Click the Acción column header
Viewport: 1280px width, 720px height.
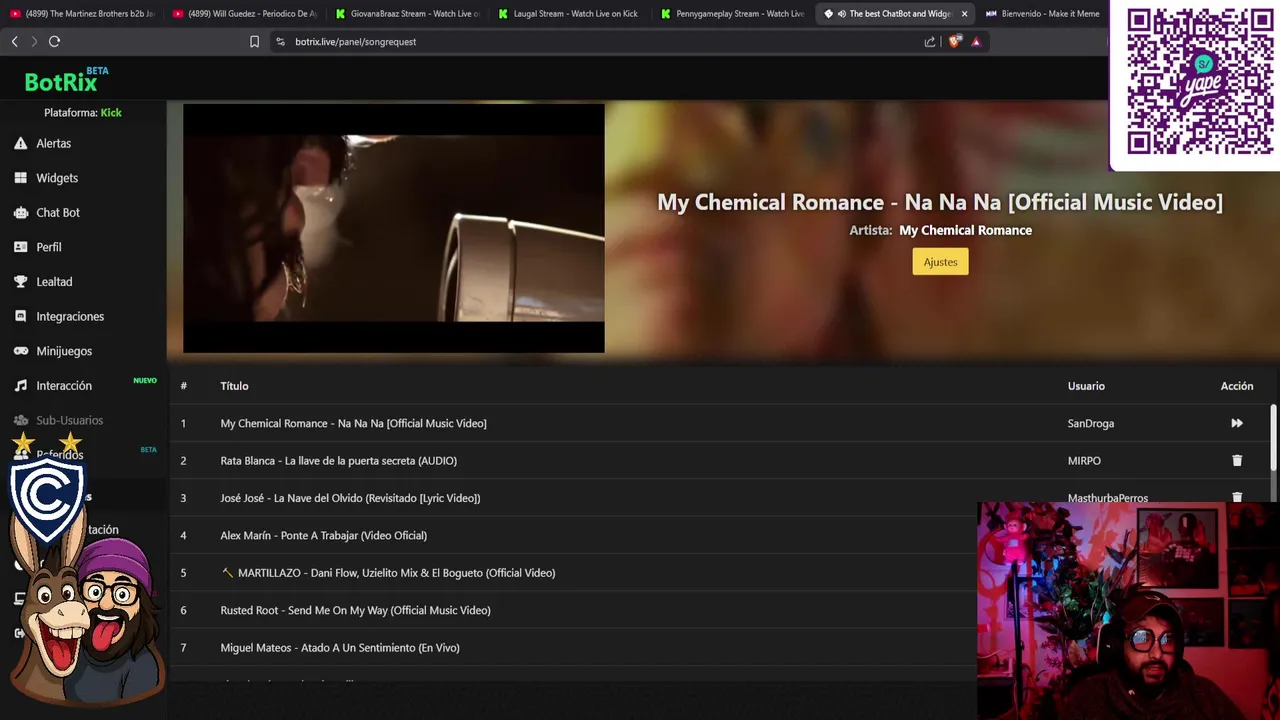click(1237, 386)
